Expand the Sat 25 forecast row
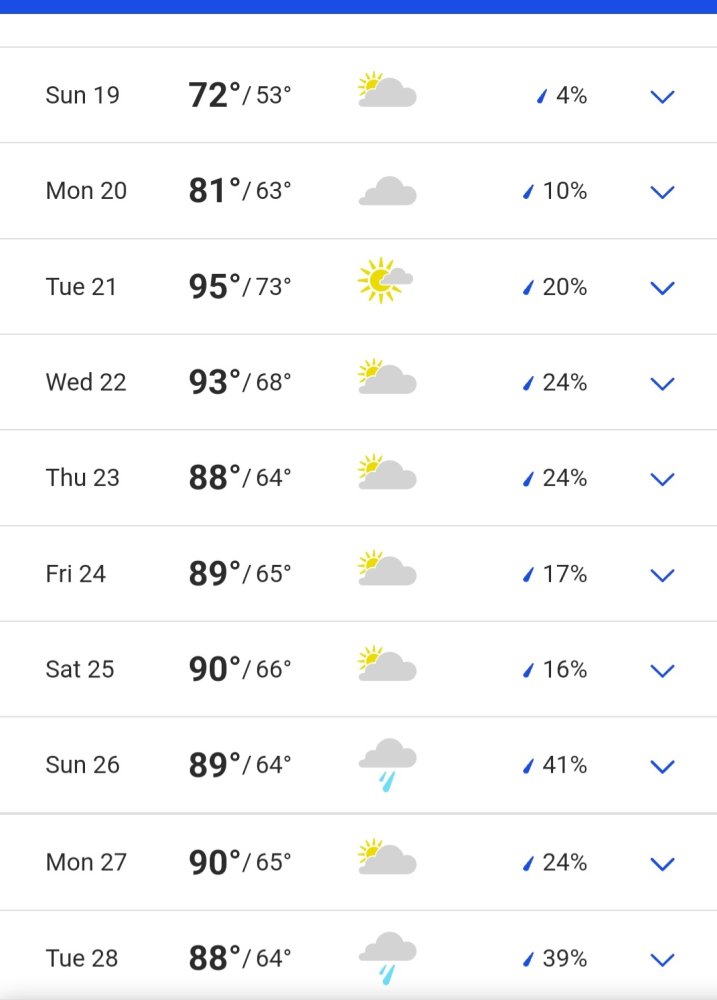 point(358,669)
